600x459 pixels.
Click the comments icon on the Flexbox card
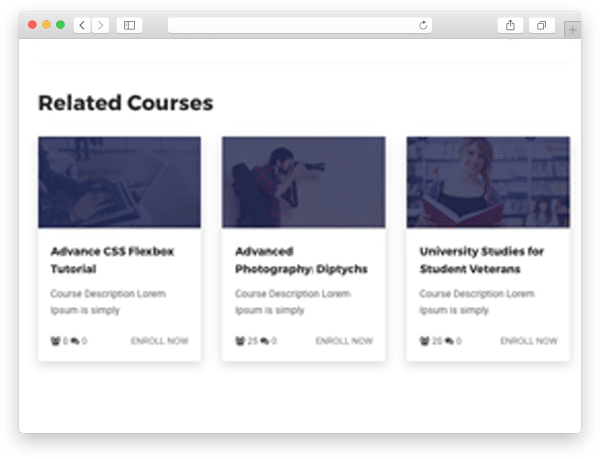pos(73,341)
